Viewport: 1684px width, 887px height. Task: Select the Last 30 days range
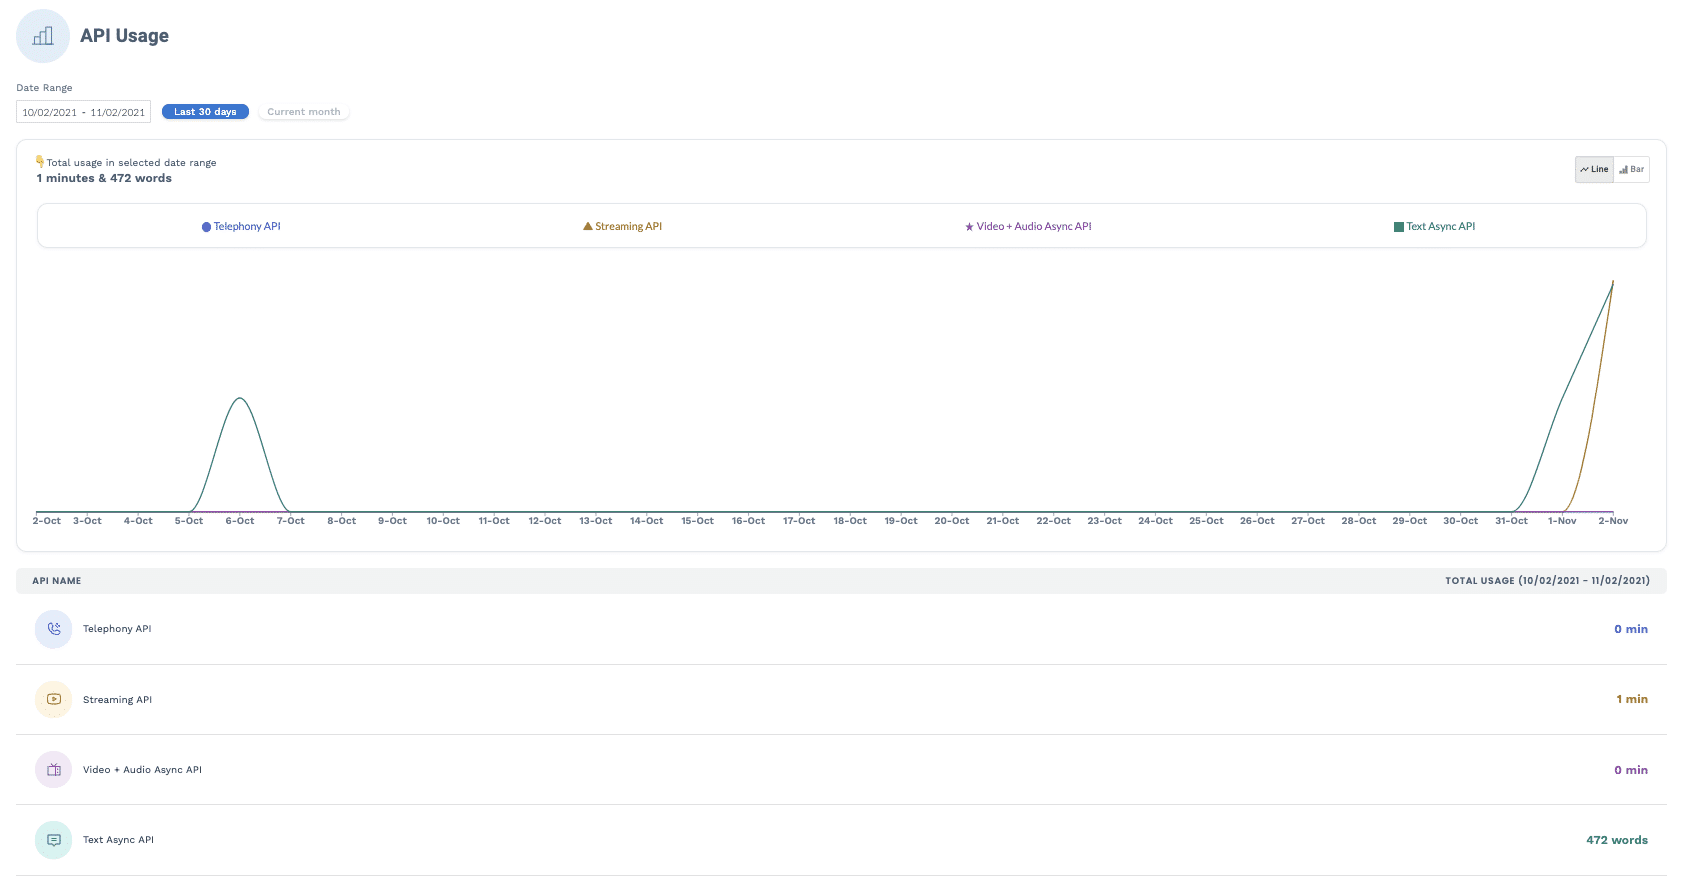tap(205, 112)
